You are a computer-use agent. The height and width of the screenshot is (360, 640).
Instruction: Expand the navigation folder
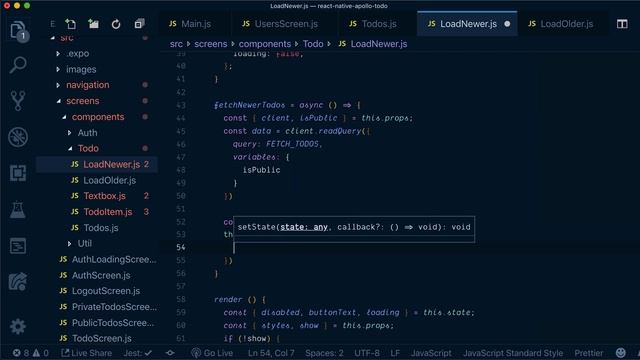(x=88, y=85)
